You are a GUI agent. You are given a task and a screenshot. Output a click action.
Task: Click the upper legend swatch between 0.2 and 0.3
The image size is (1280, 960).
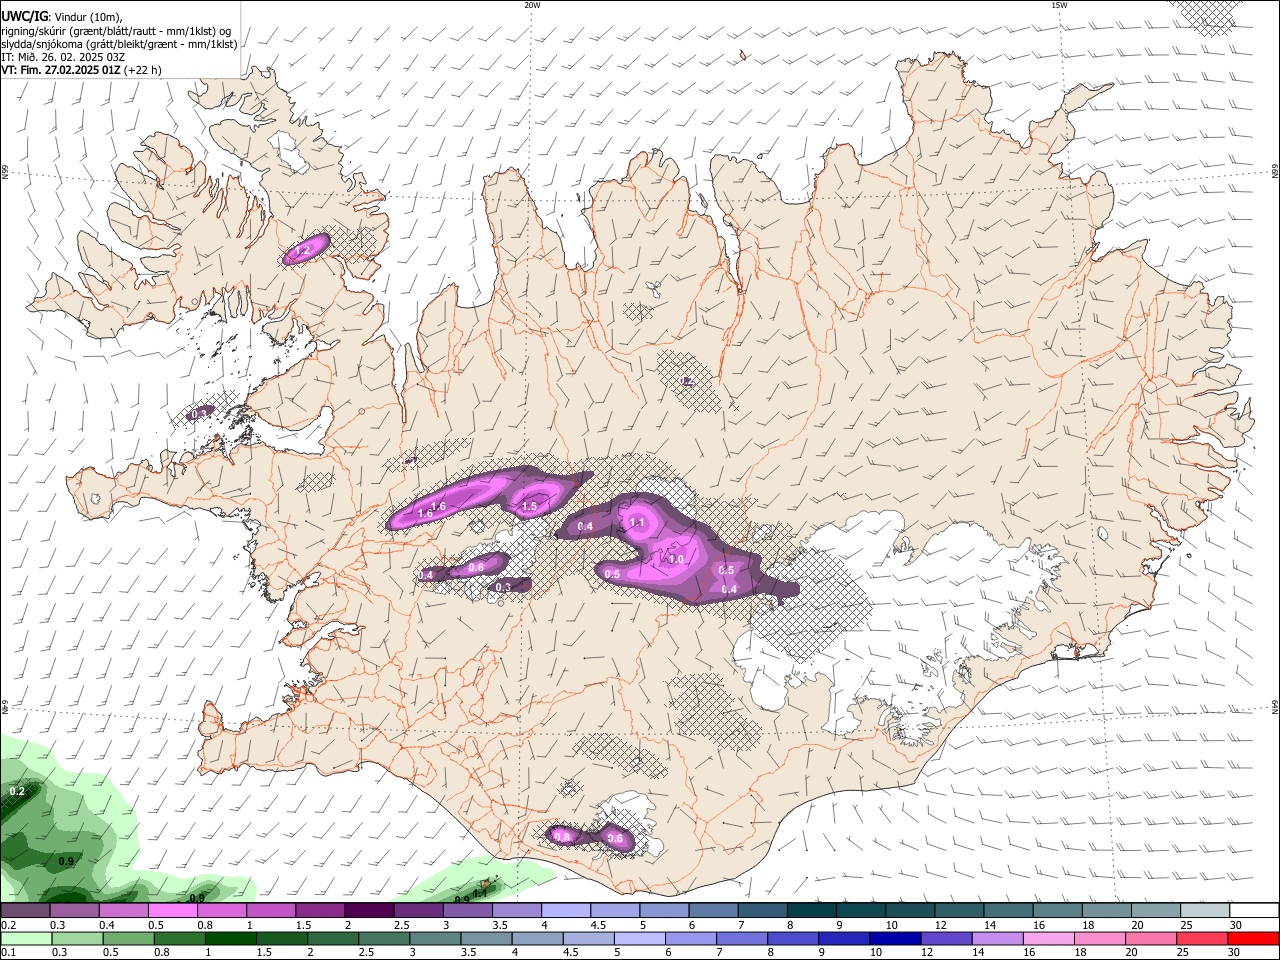[x=25, y=911]
